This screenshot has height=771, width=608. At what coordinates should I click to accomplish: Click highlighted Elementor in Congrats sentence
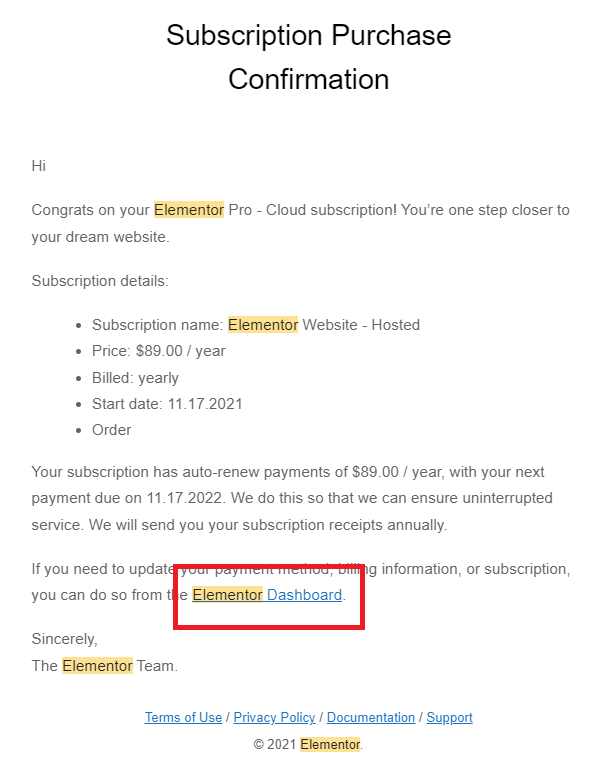(x=189, y=210)
